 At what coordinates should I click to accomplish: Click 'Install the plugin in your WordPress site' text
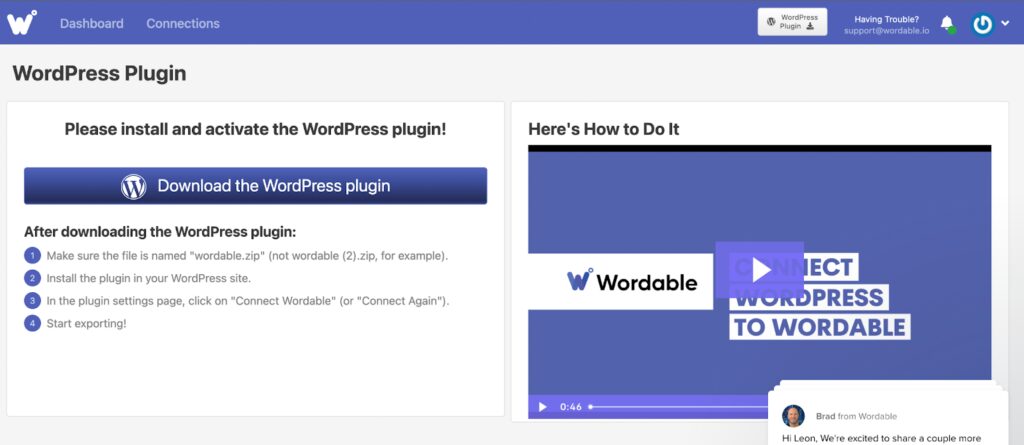(148, 278)
